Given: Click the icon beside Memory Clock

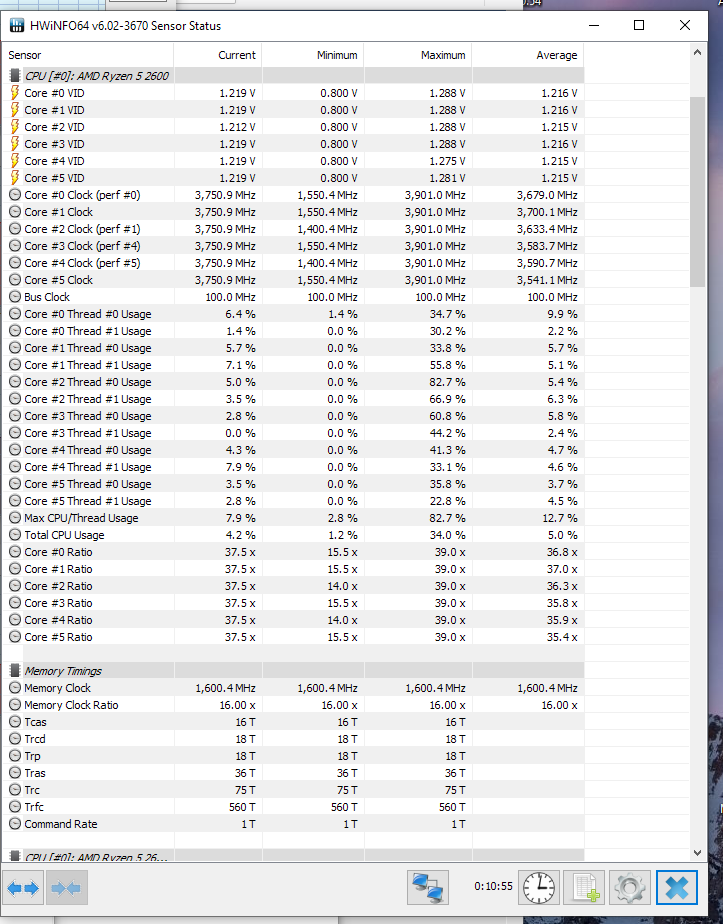Looking at the screenshot, I should point(15,688).
